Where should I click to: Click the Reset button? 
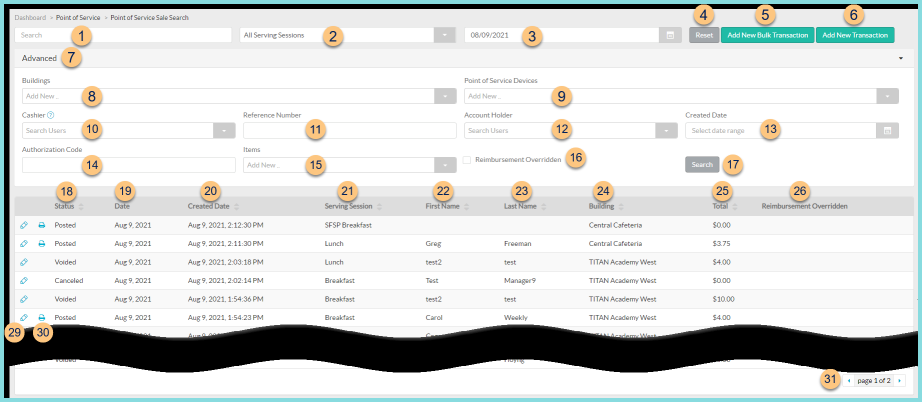[704, 35]
